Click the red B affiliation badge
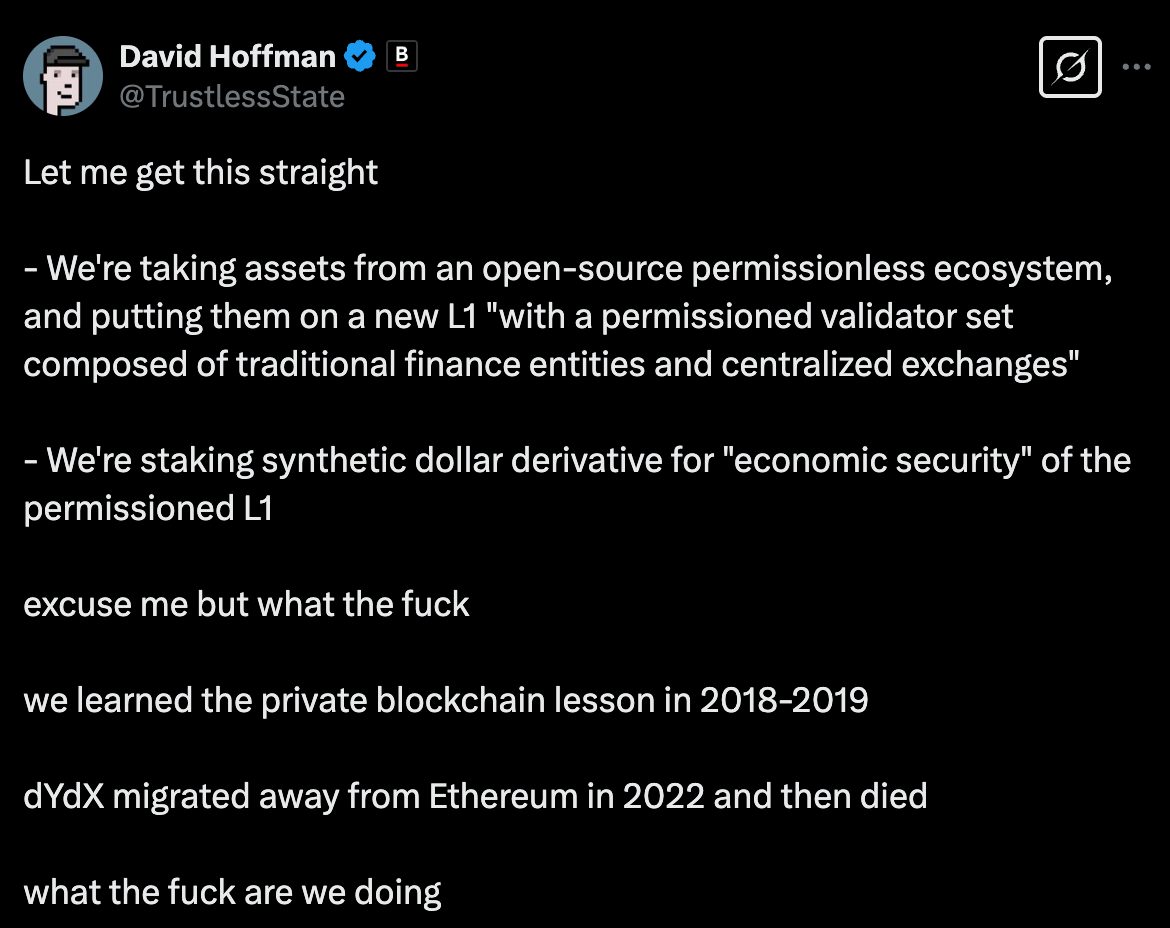 pos(401,56)
